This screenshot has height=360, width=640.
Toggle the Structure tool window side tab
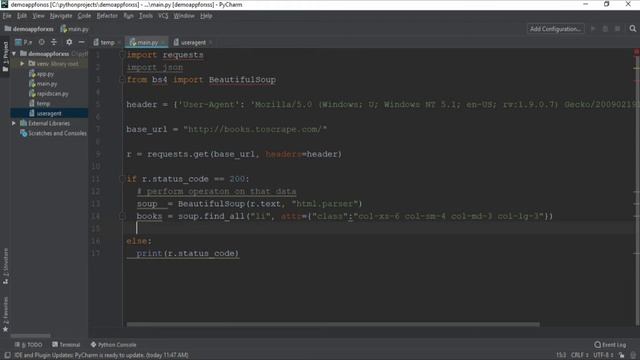coord(5,266)
